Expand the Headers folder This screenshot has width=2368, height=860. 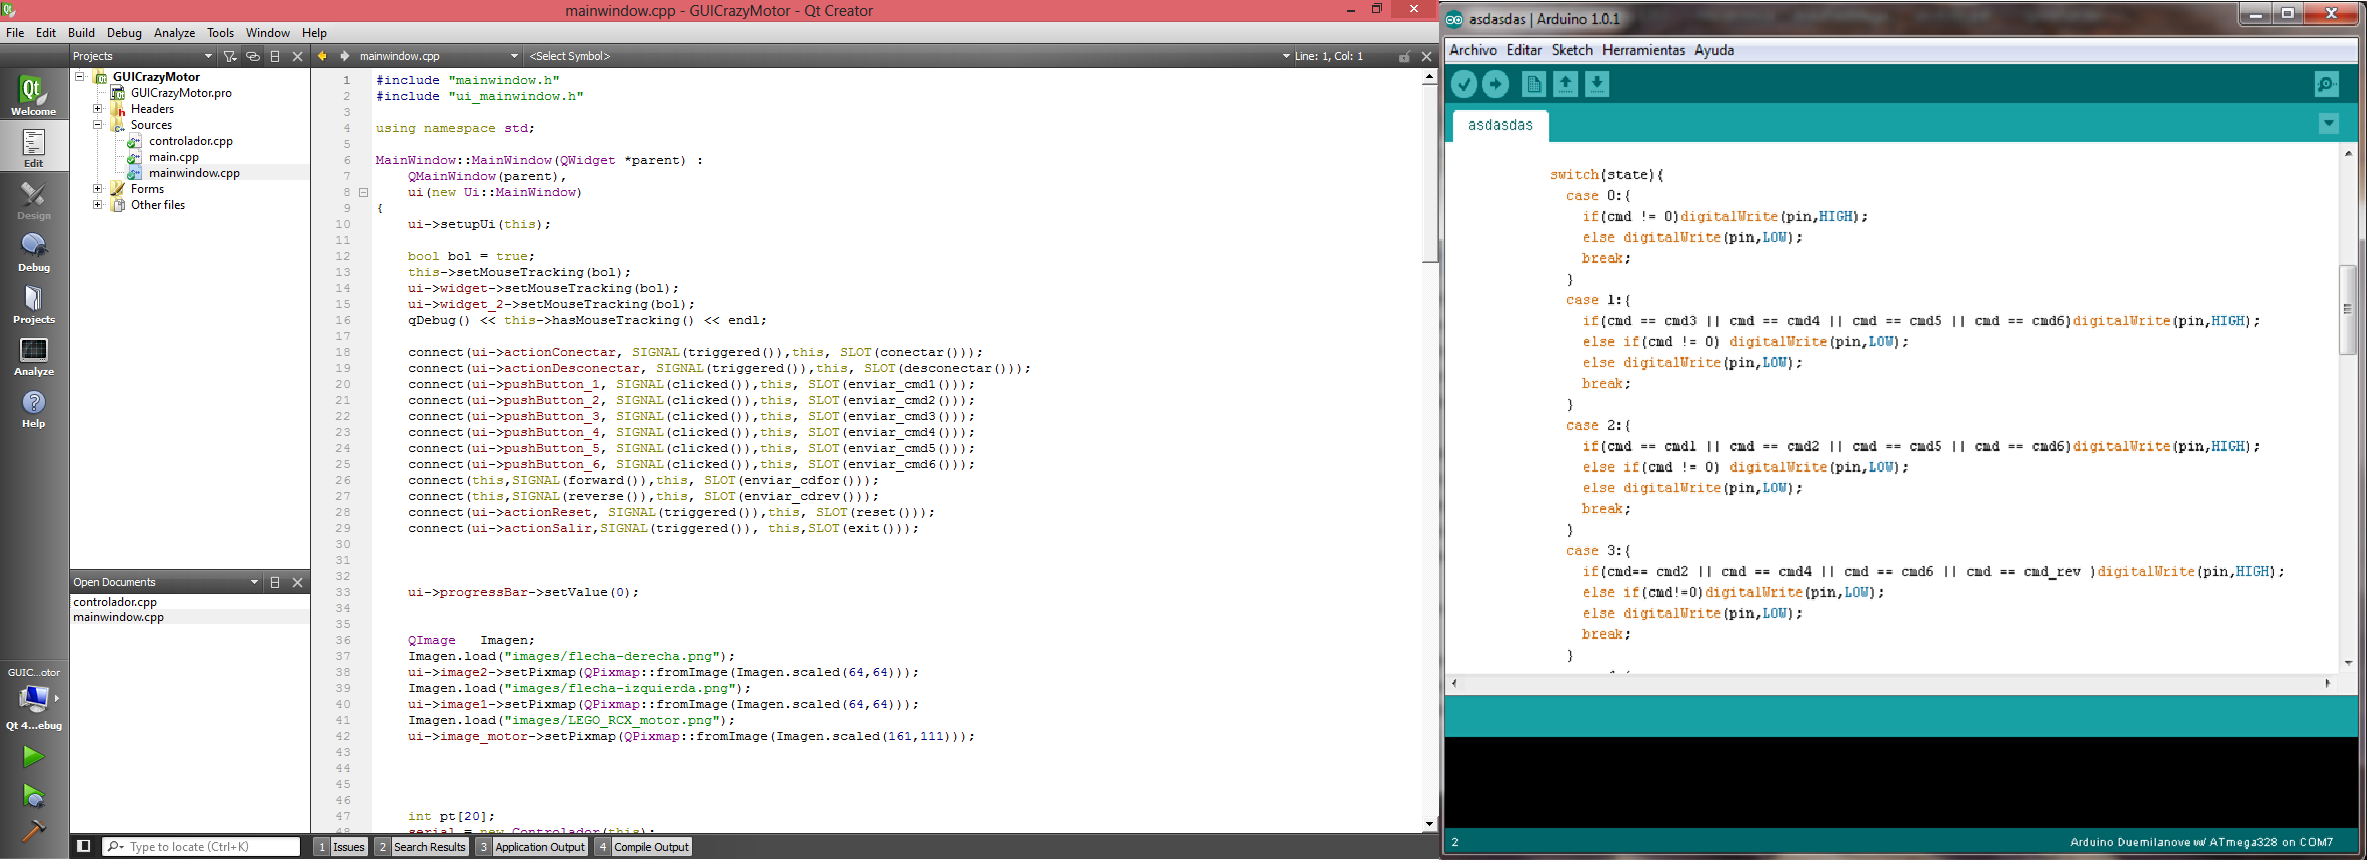[97, 108]
